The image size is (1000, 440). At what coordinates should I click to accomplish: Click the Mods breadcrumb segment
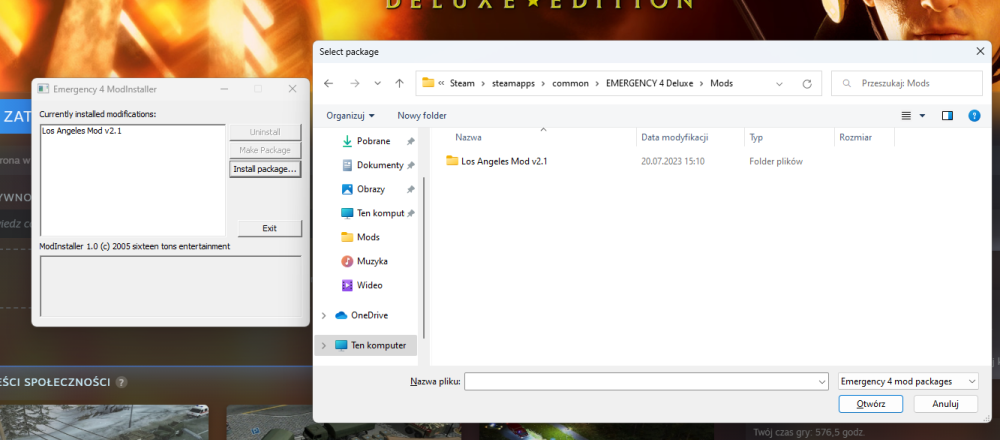click(721, 84)
